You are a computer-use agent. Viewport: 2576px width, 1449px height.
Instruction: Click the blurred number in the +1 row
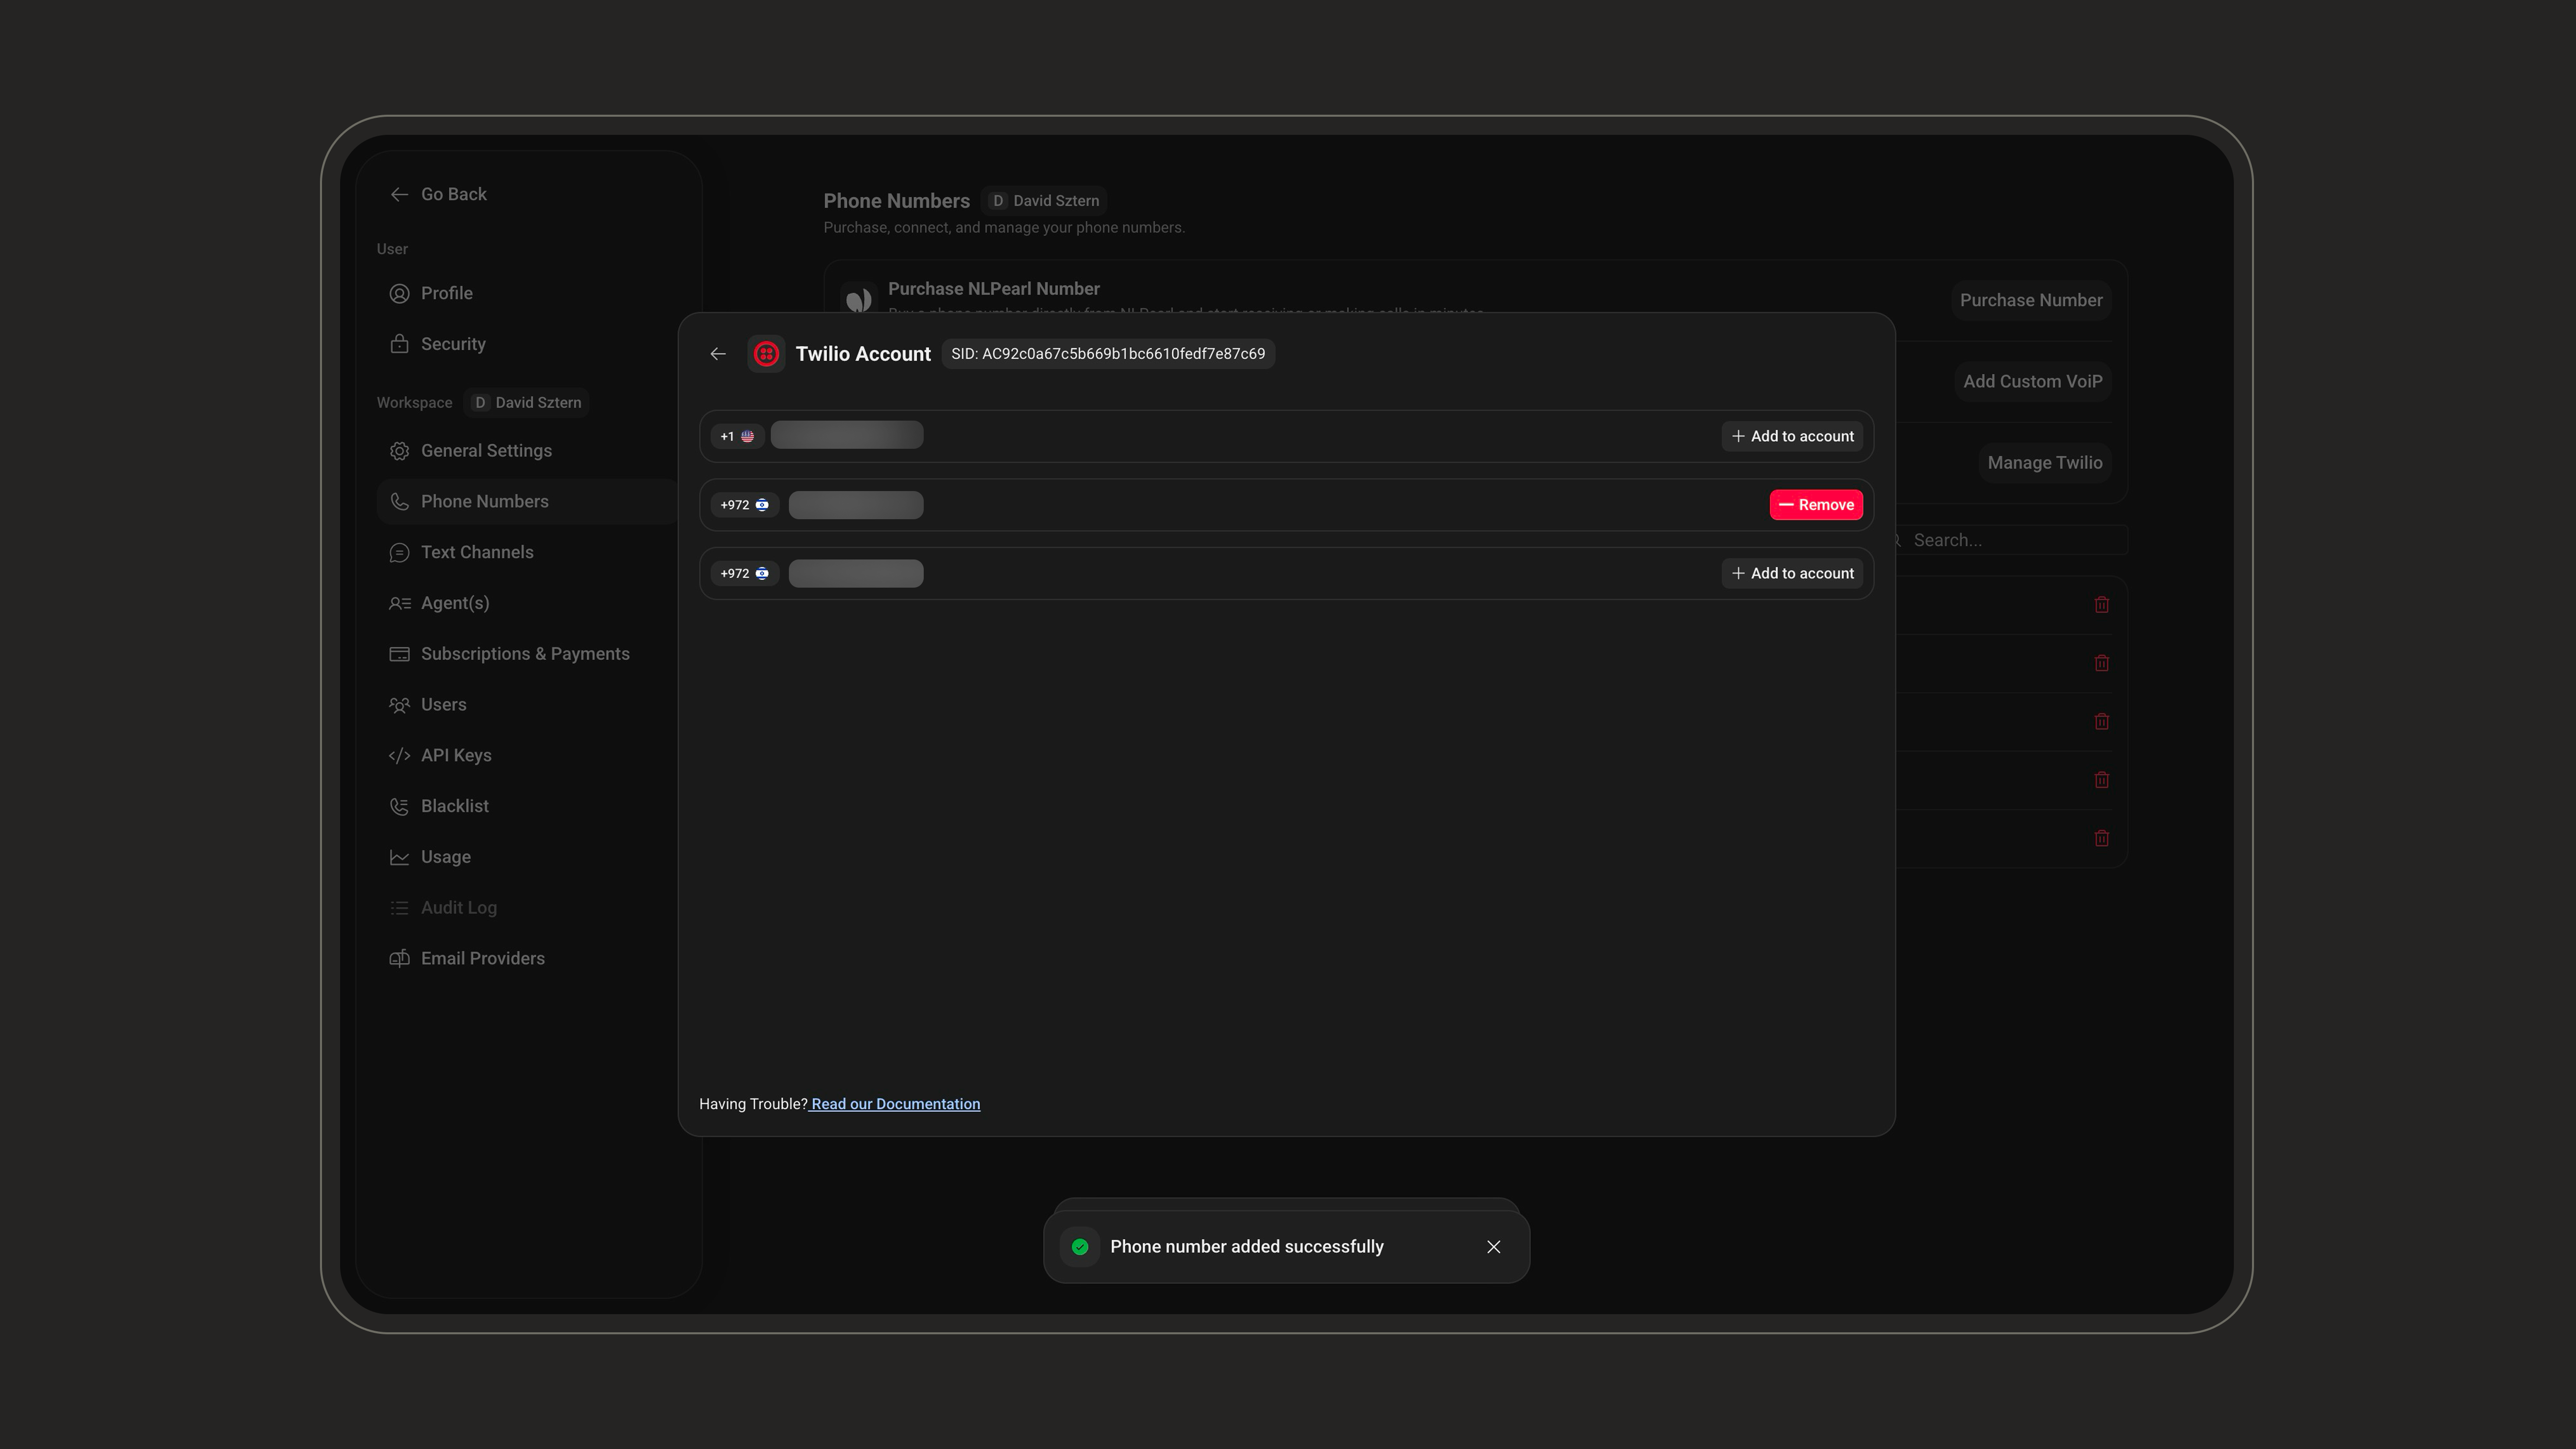click(847, 435)
